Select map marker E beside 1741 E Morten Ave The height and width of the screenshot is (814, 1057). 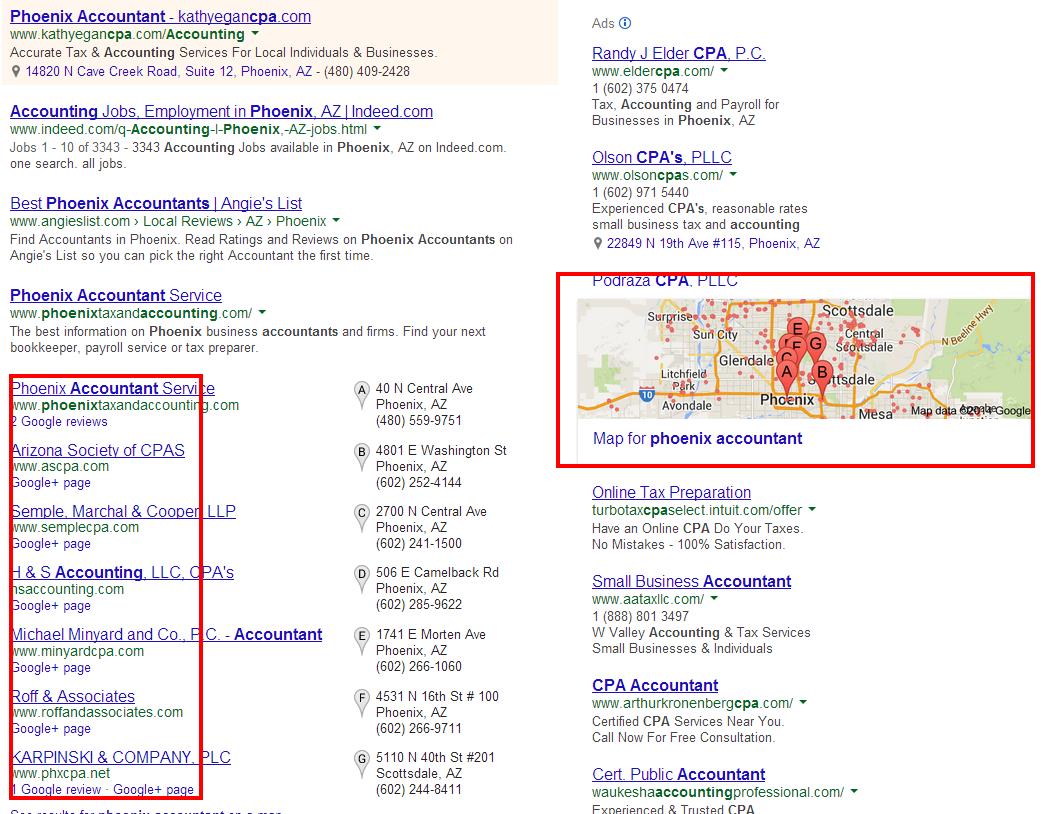[x=362, y=640]
